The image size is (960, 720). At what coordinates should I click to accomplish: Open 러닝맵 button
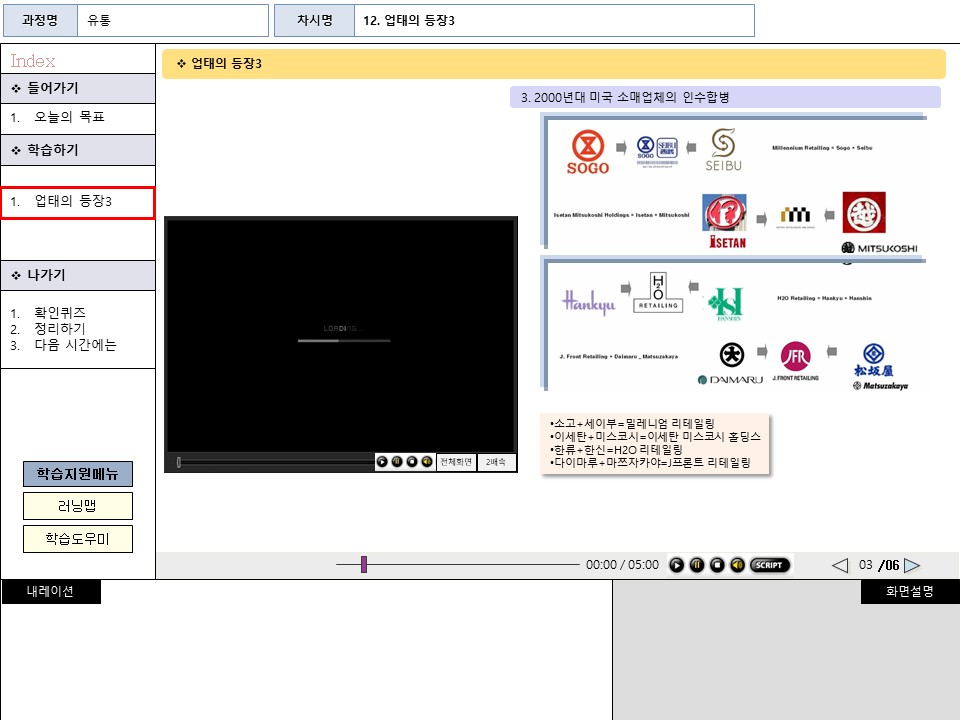[x=78, y=506]
